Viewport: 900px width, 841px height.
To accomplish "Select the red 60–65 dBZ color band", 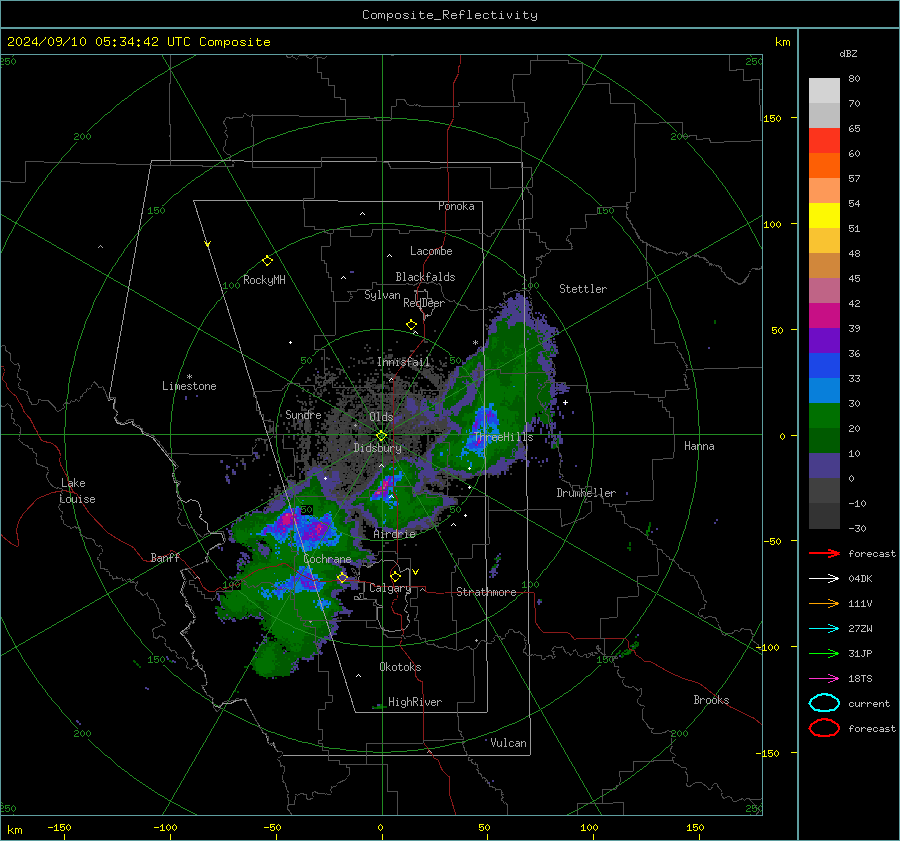I will point(824,141).
